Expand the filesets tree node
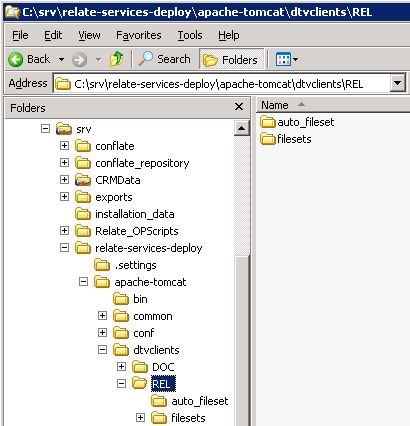Image resolution: width=410 pixels, height=426 pixels. 140,417
